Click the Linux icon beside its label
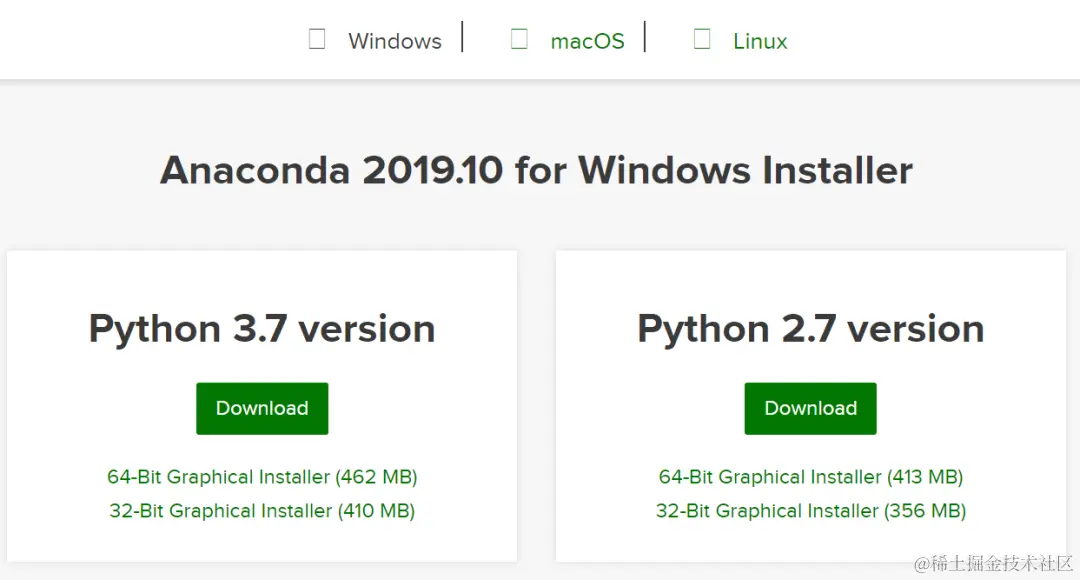Viewport: 1080px width, 580px height. pos(702,40)
